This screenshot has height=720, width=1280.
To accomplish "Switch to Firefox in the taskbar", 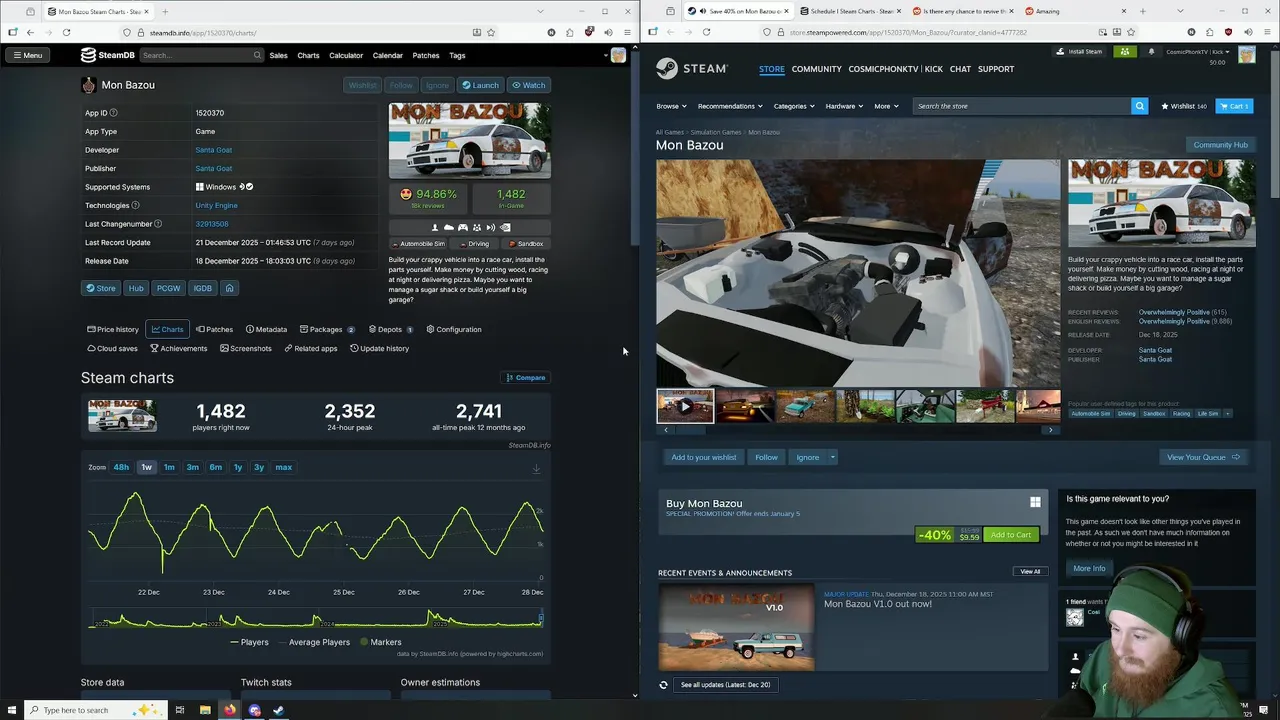I will click(230, 710).
